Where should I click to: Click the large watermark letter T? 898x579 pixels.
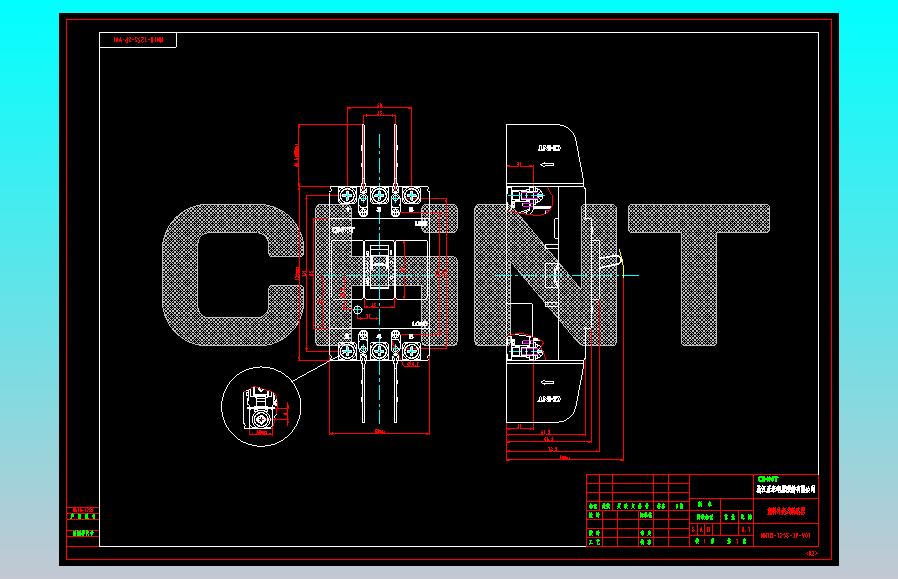(x=699, y=275)
